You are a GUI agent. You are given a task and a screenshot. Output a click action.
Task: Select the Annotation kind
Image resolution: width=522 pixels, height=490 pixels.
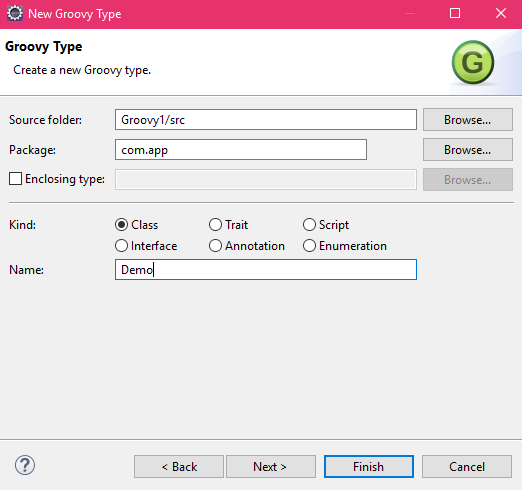(x=215, y=246)
